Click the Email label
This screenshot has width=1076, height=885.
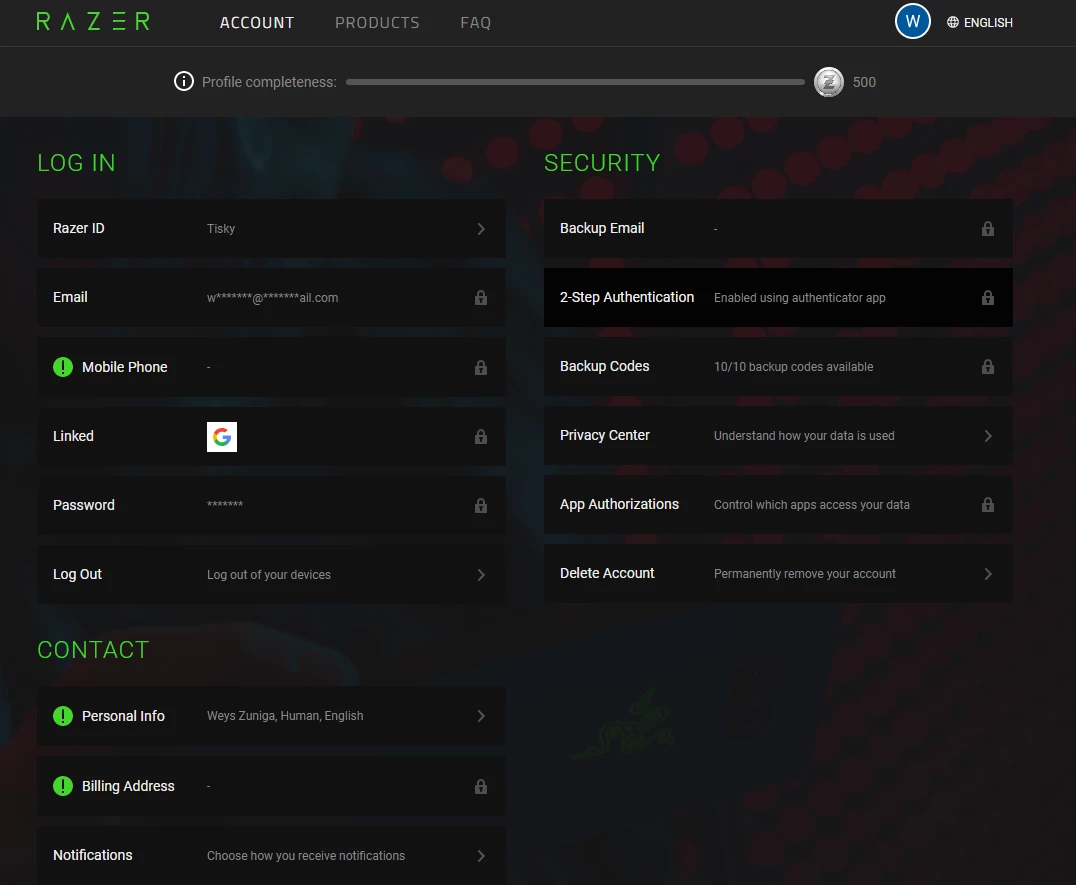(x=70, y=298)
